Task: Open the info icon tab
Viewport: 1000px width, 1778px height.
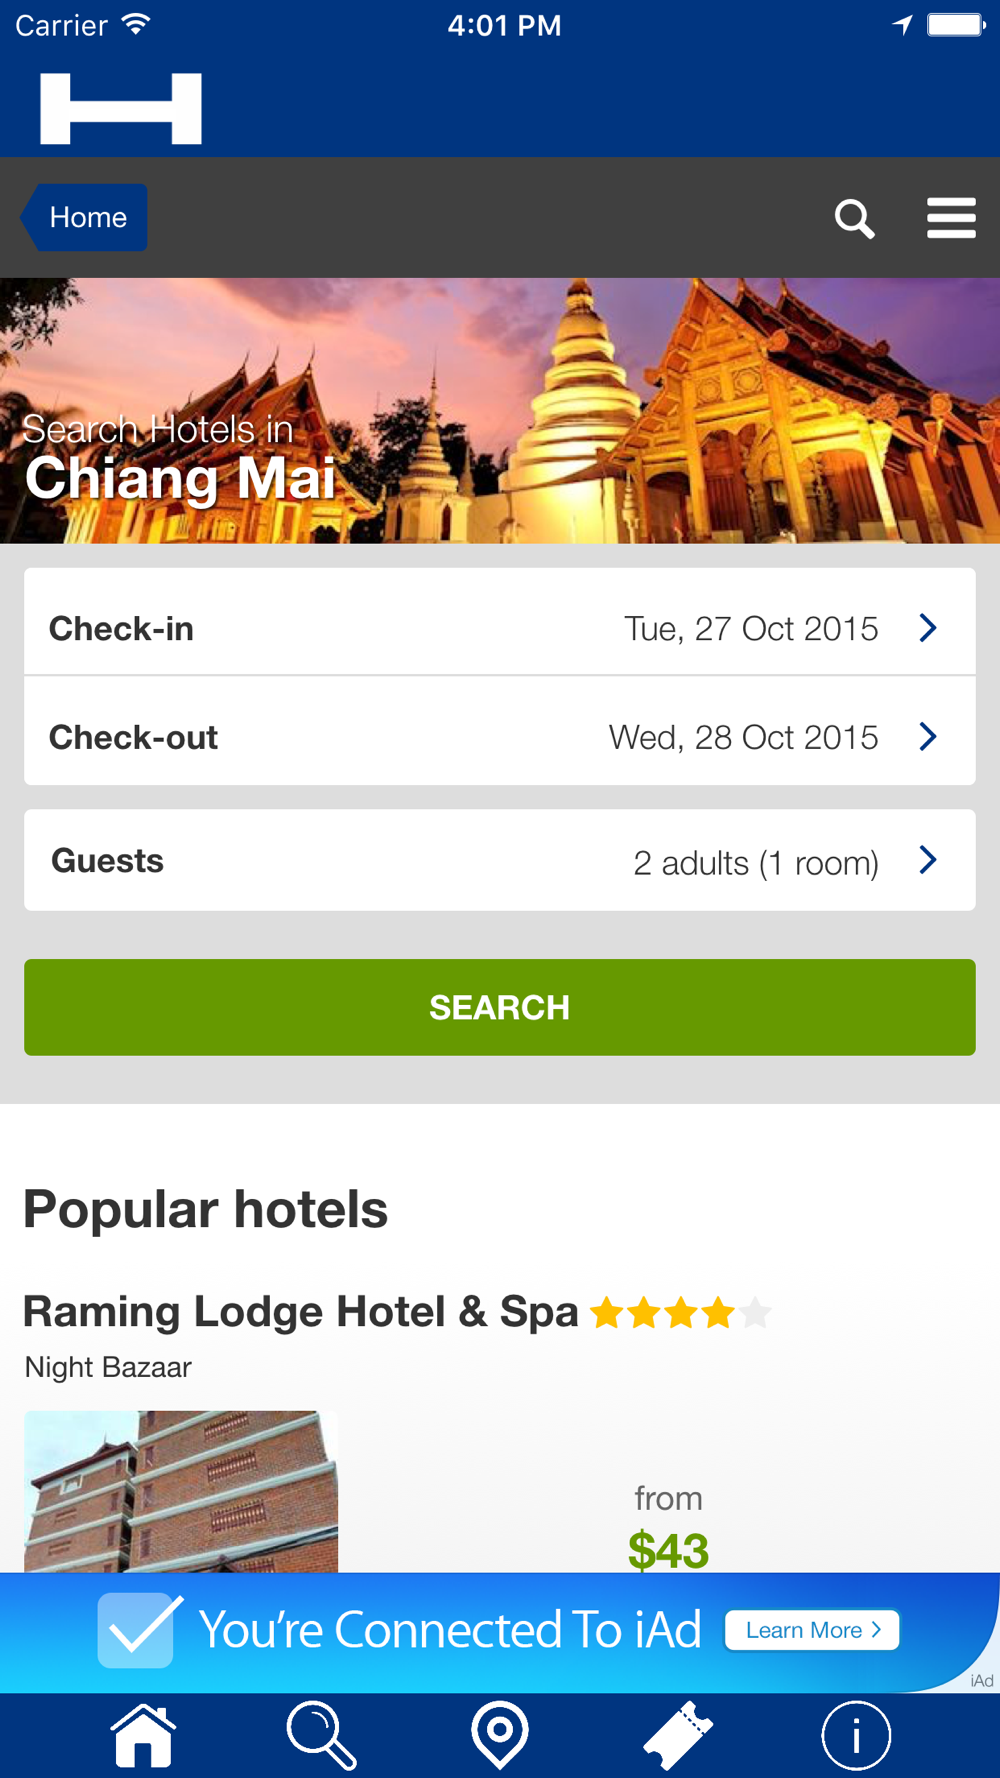Action: click(x=855, y=1735)
